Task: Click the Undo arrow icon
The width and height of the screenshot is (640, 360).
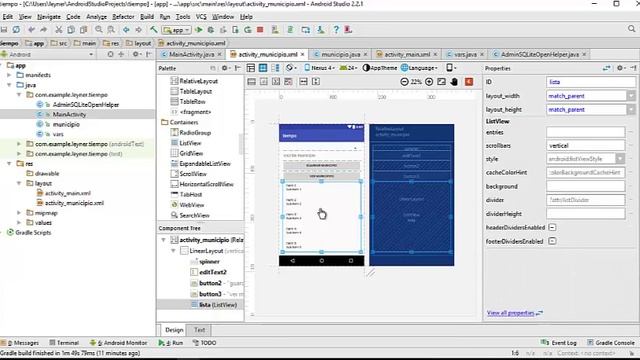Action: point(31,30)
